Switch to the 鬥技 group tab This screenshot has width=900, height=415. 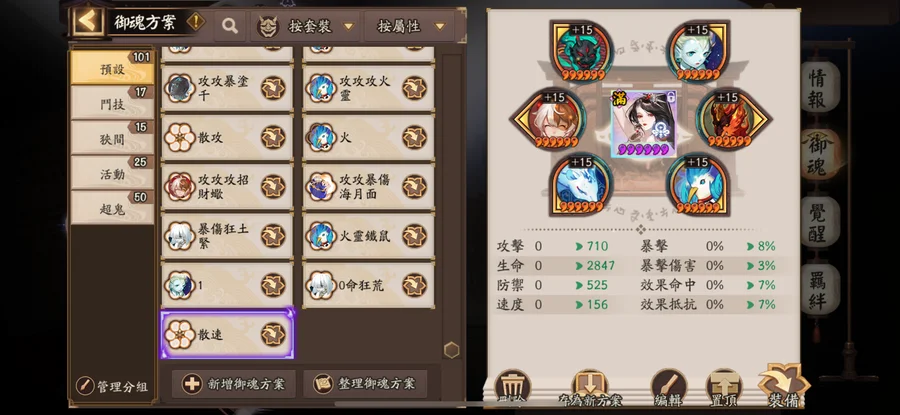click(x=112, y=103)
